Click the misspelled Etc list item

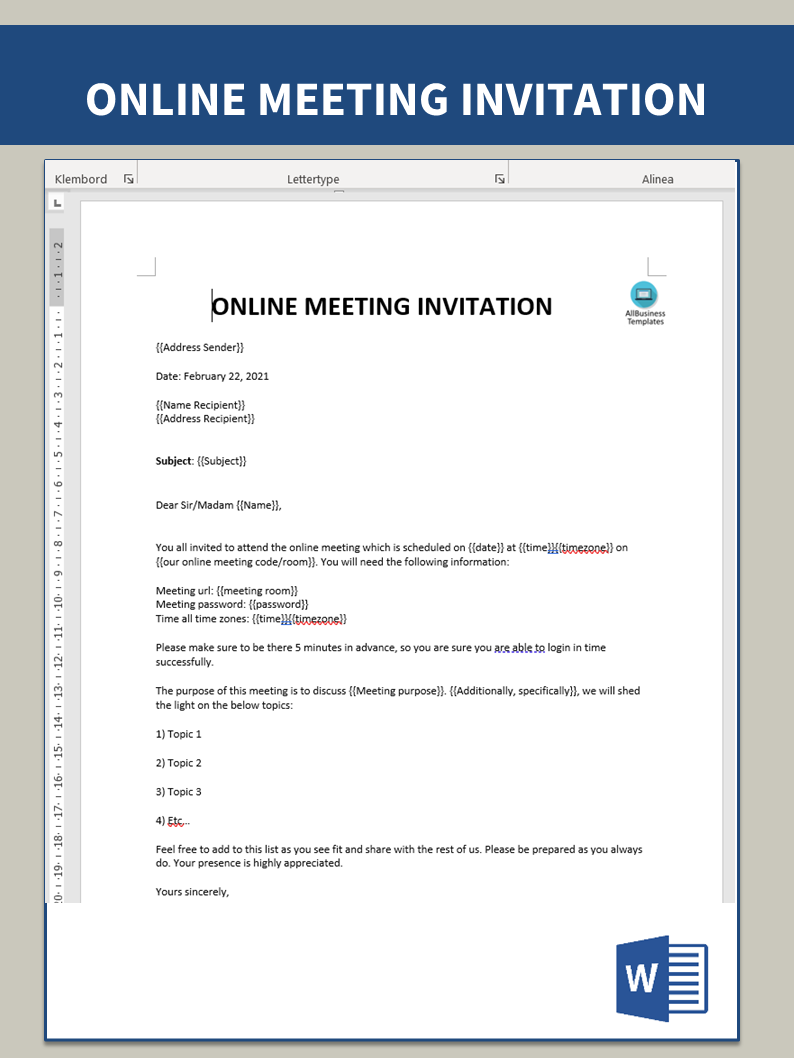coord(173,821)
